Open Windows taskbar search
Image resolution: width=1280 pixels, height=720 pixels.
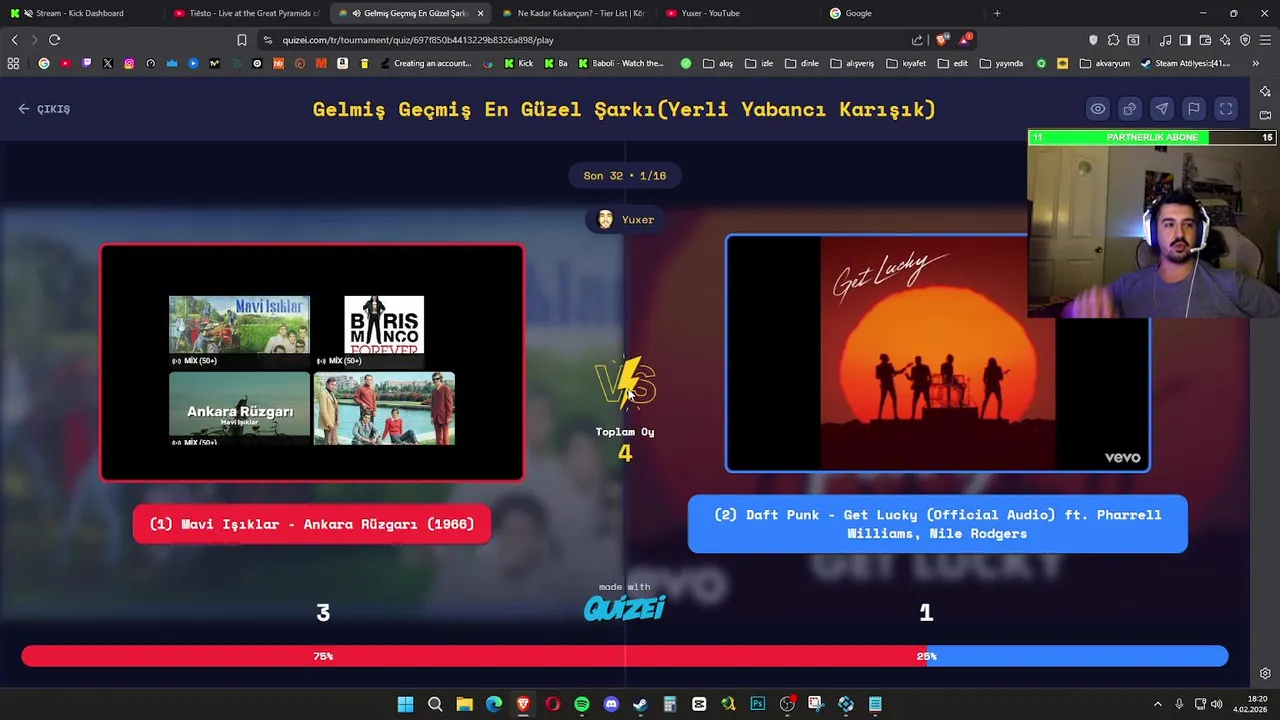click(435, 704)
